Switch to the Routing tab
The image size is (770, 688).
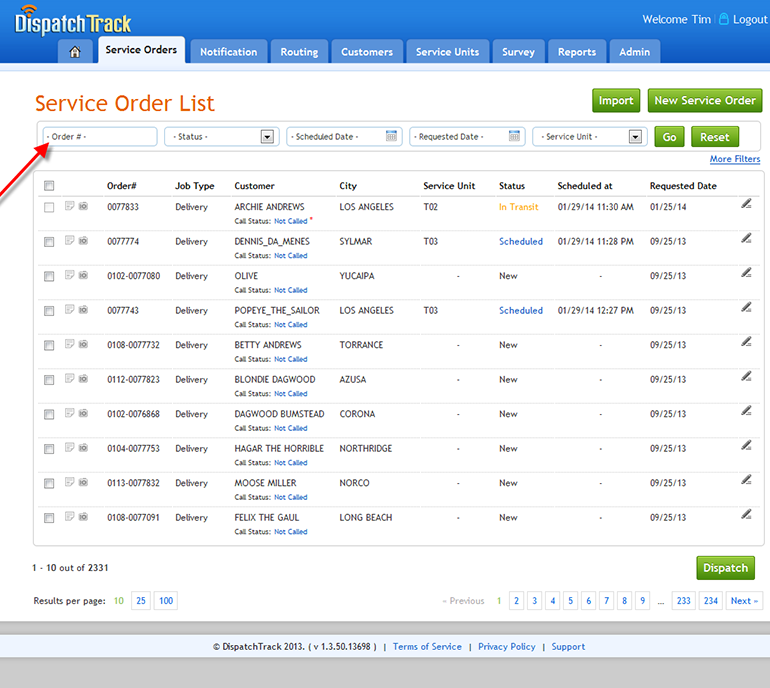tap(299, 52)
